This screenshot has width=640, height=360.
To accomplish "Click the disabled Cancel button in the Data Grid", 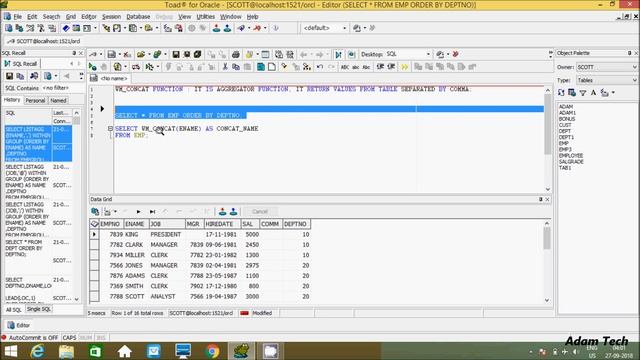I will click(260, 211).
